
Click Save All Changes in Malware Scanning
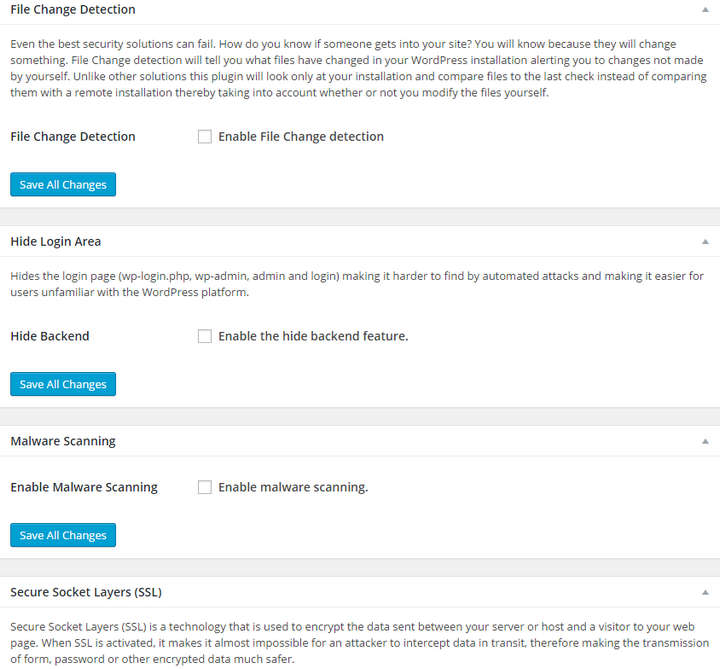(x=63, y=535)
